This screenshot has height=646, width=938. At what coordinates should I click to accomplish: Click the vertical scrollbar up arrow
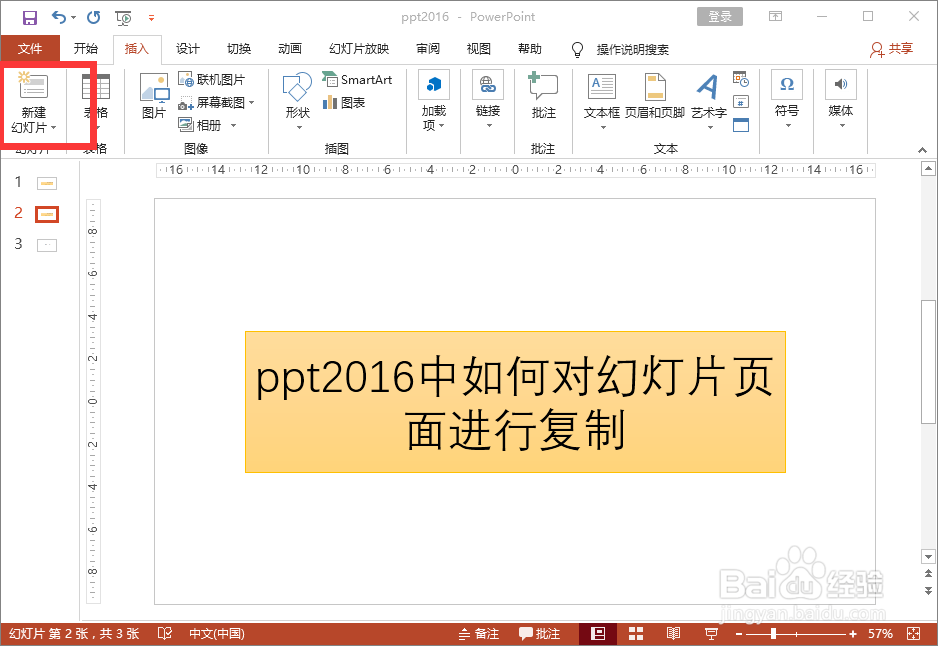pyautogui.click(x=928, y=169)
